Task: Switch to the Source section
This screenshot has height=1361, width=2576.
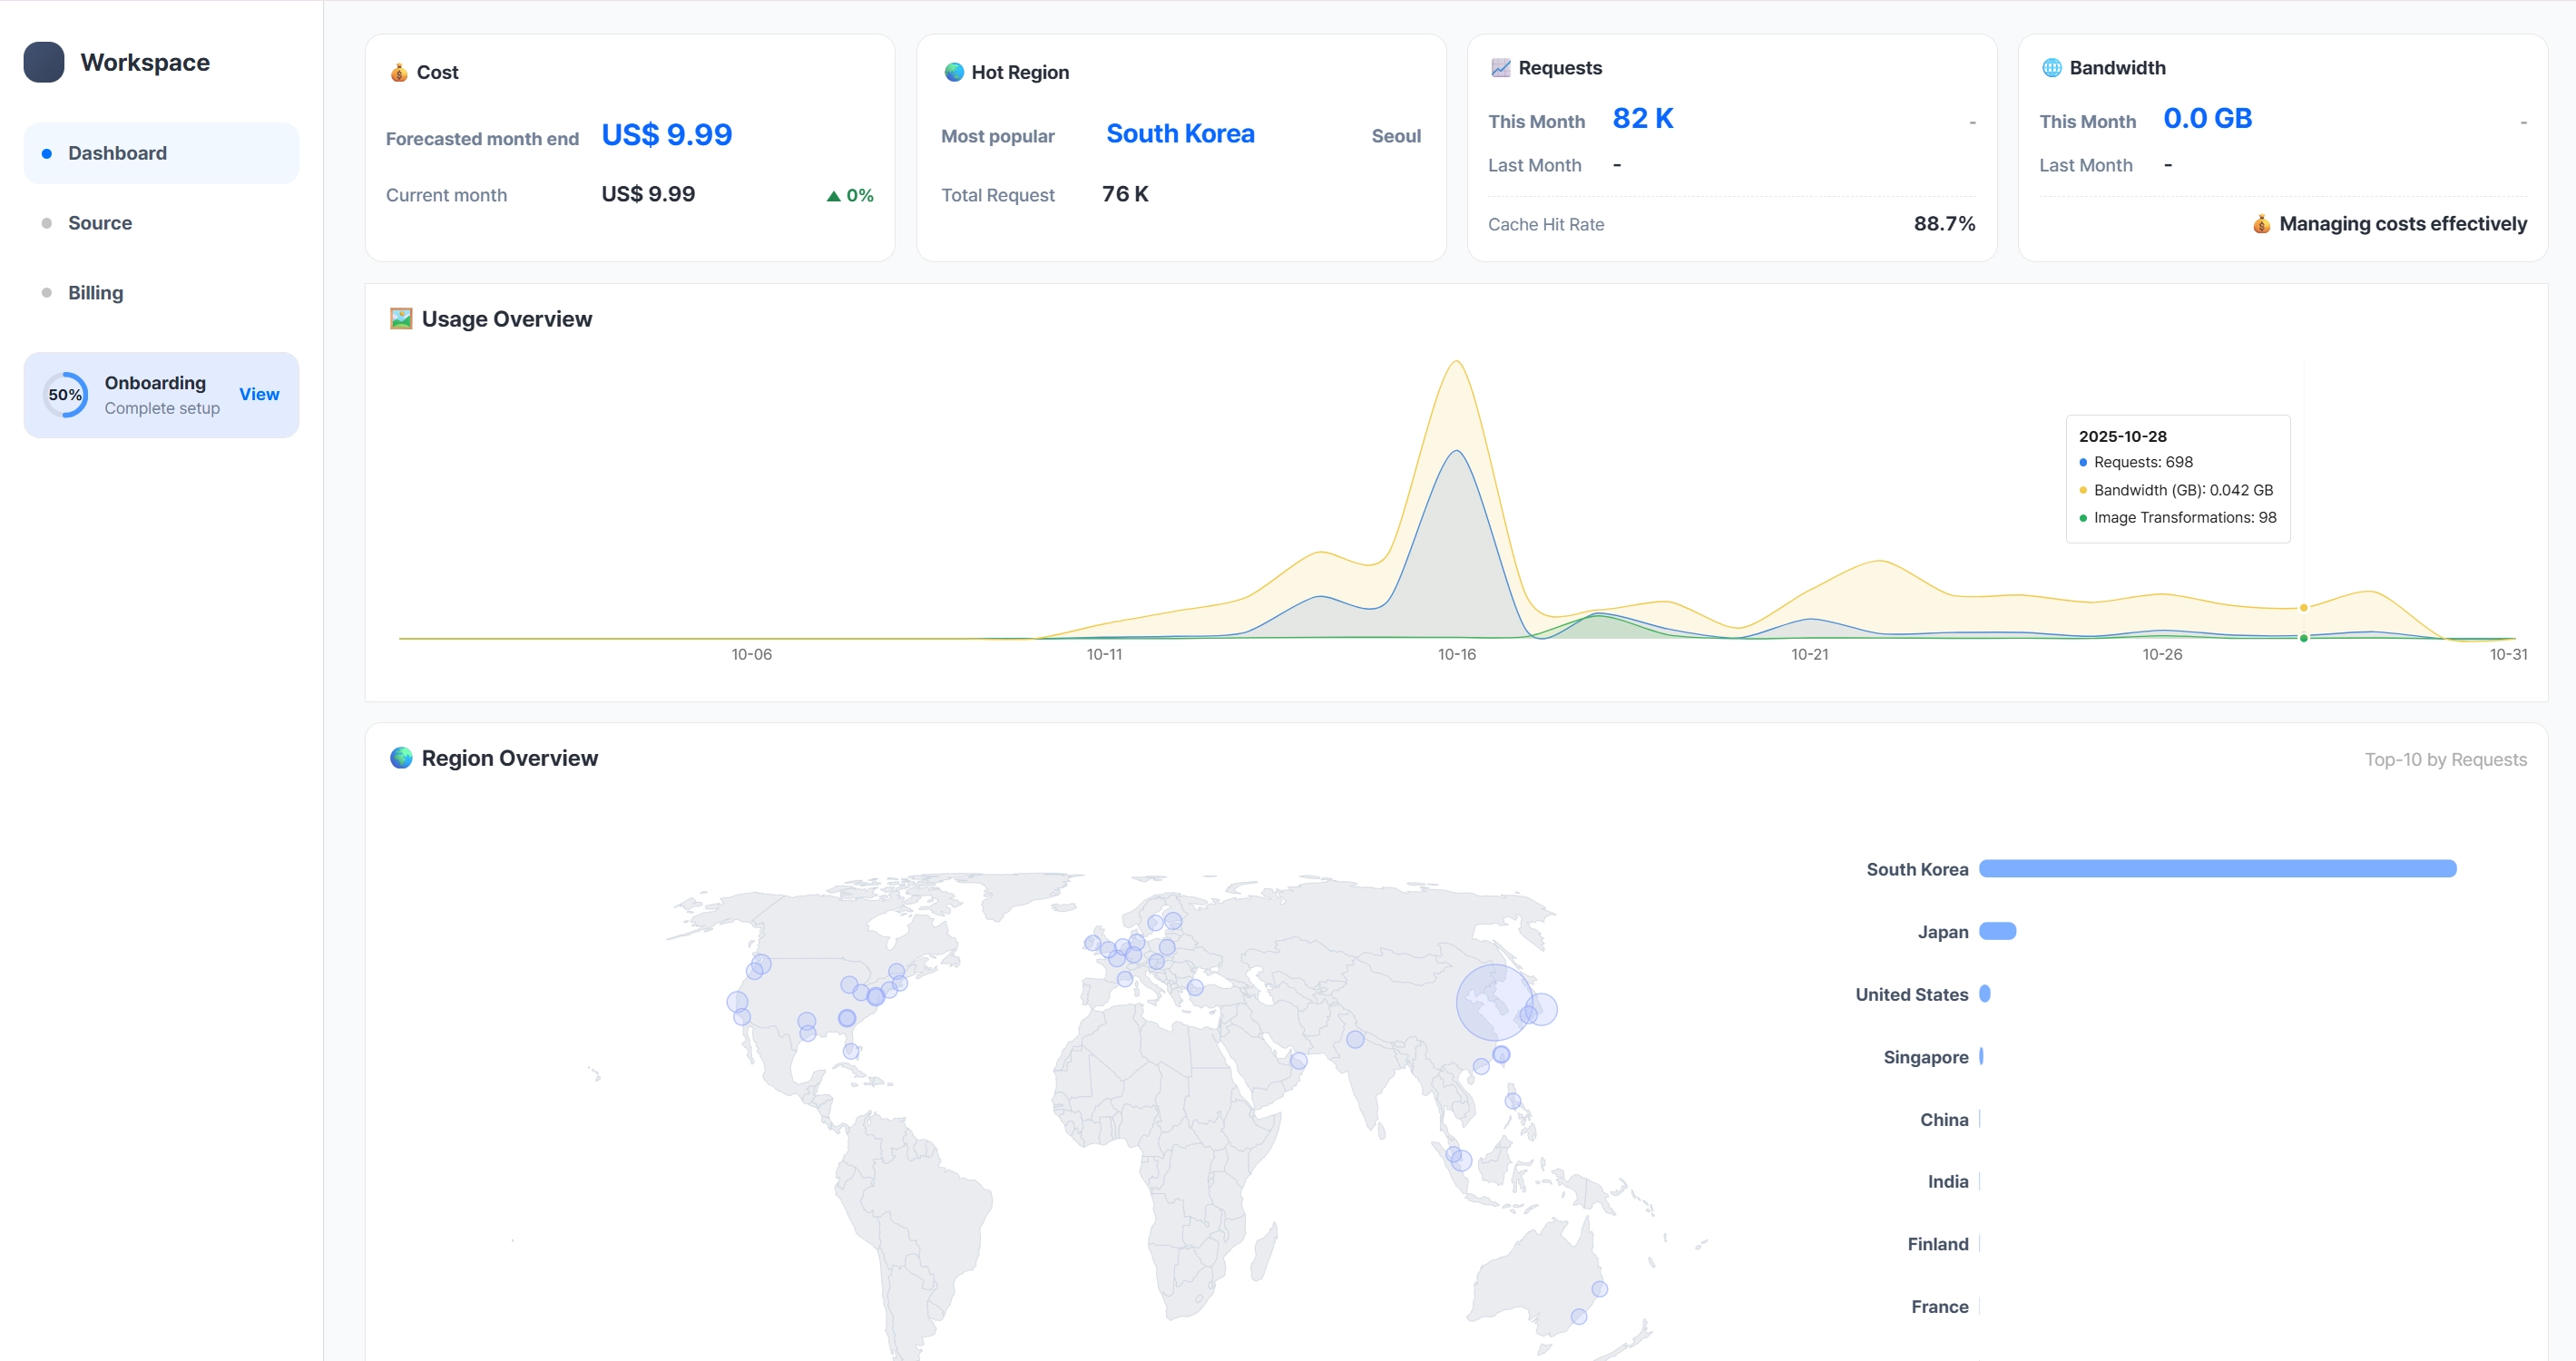Action: click(100, 222)
